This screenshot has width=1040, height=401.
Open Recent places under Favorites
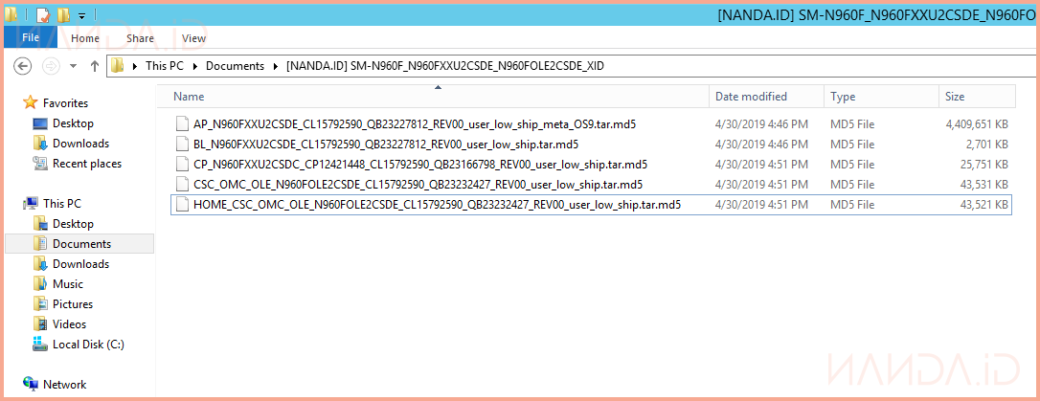(x=86, y=163)
